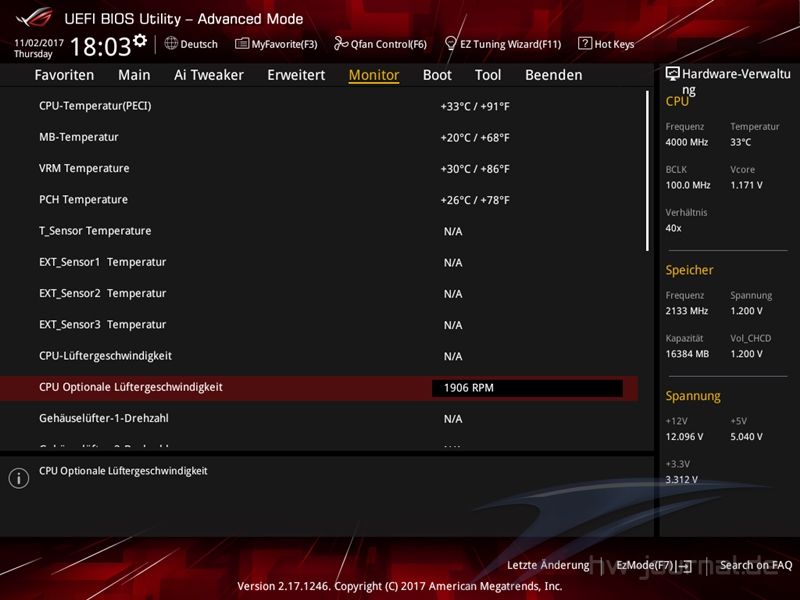Switch to the Main tab
The image size is (800, 600).
point(134,75)
